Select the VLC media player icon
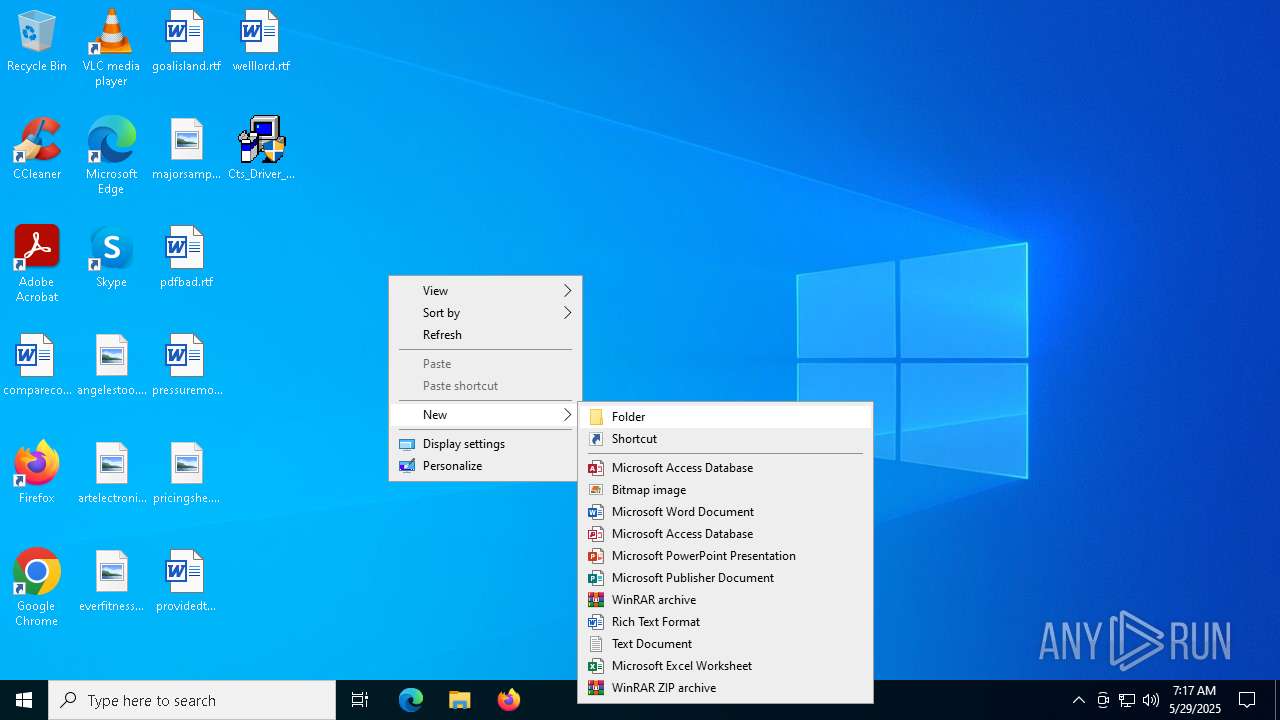The width and height of the screenshot is (1280, 720). point(111,48)
